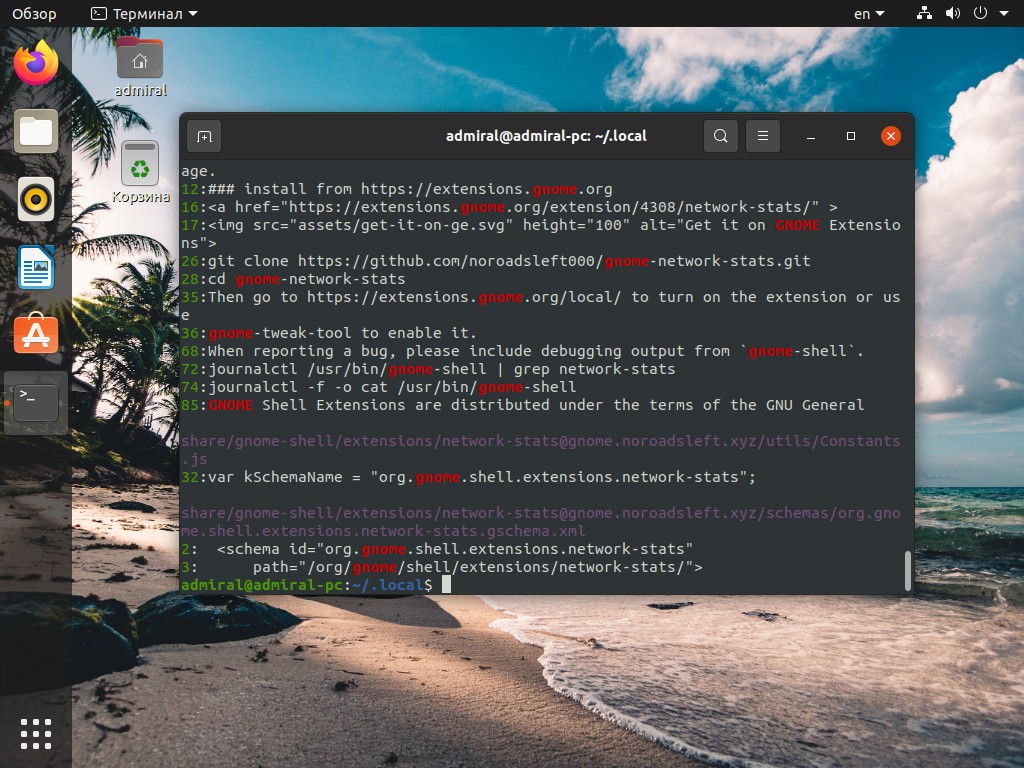Image resolution: width=1024 pixels, height=768 pixels.
Task: Click line 74 journalctl -f -o cat
Action: pos(379,387)
